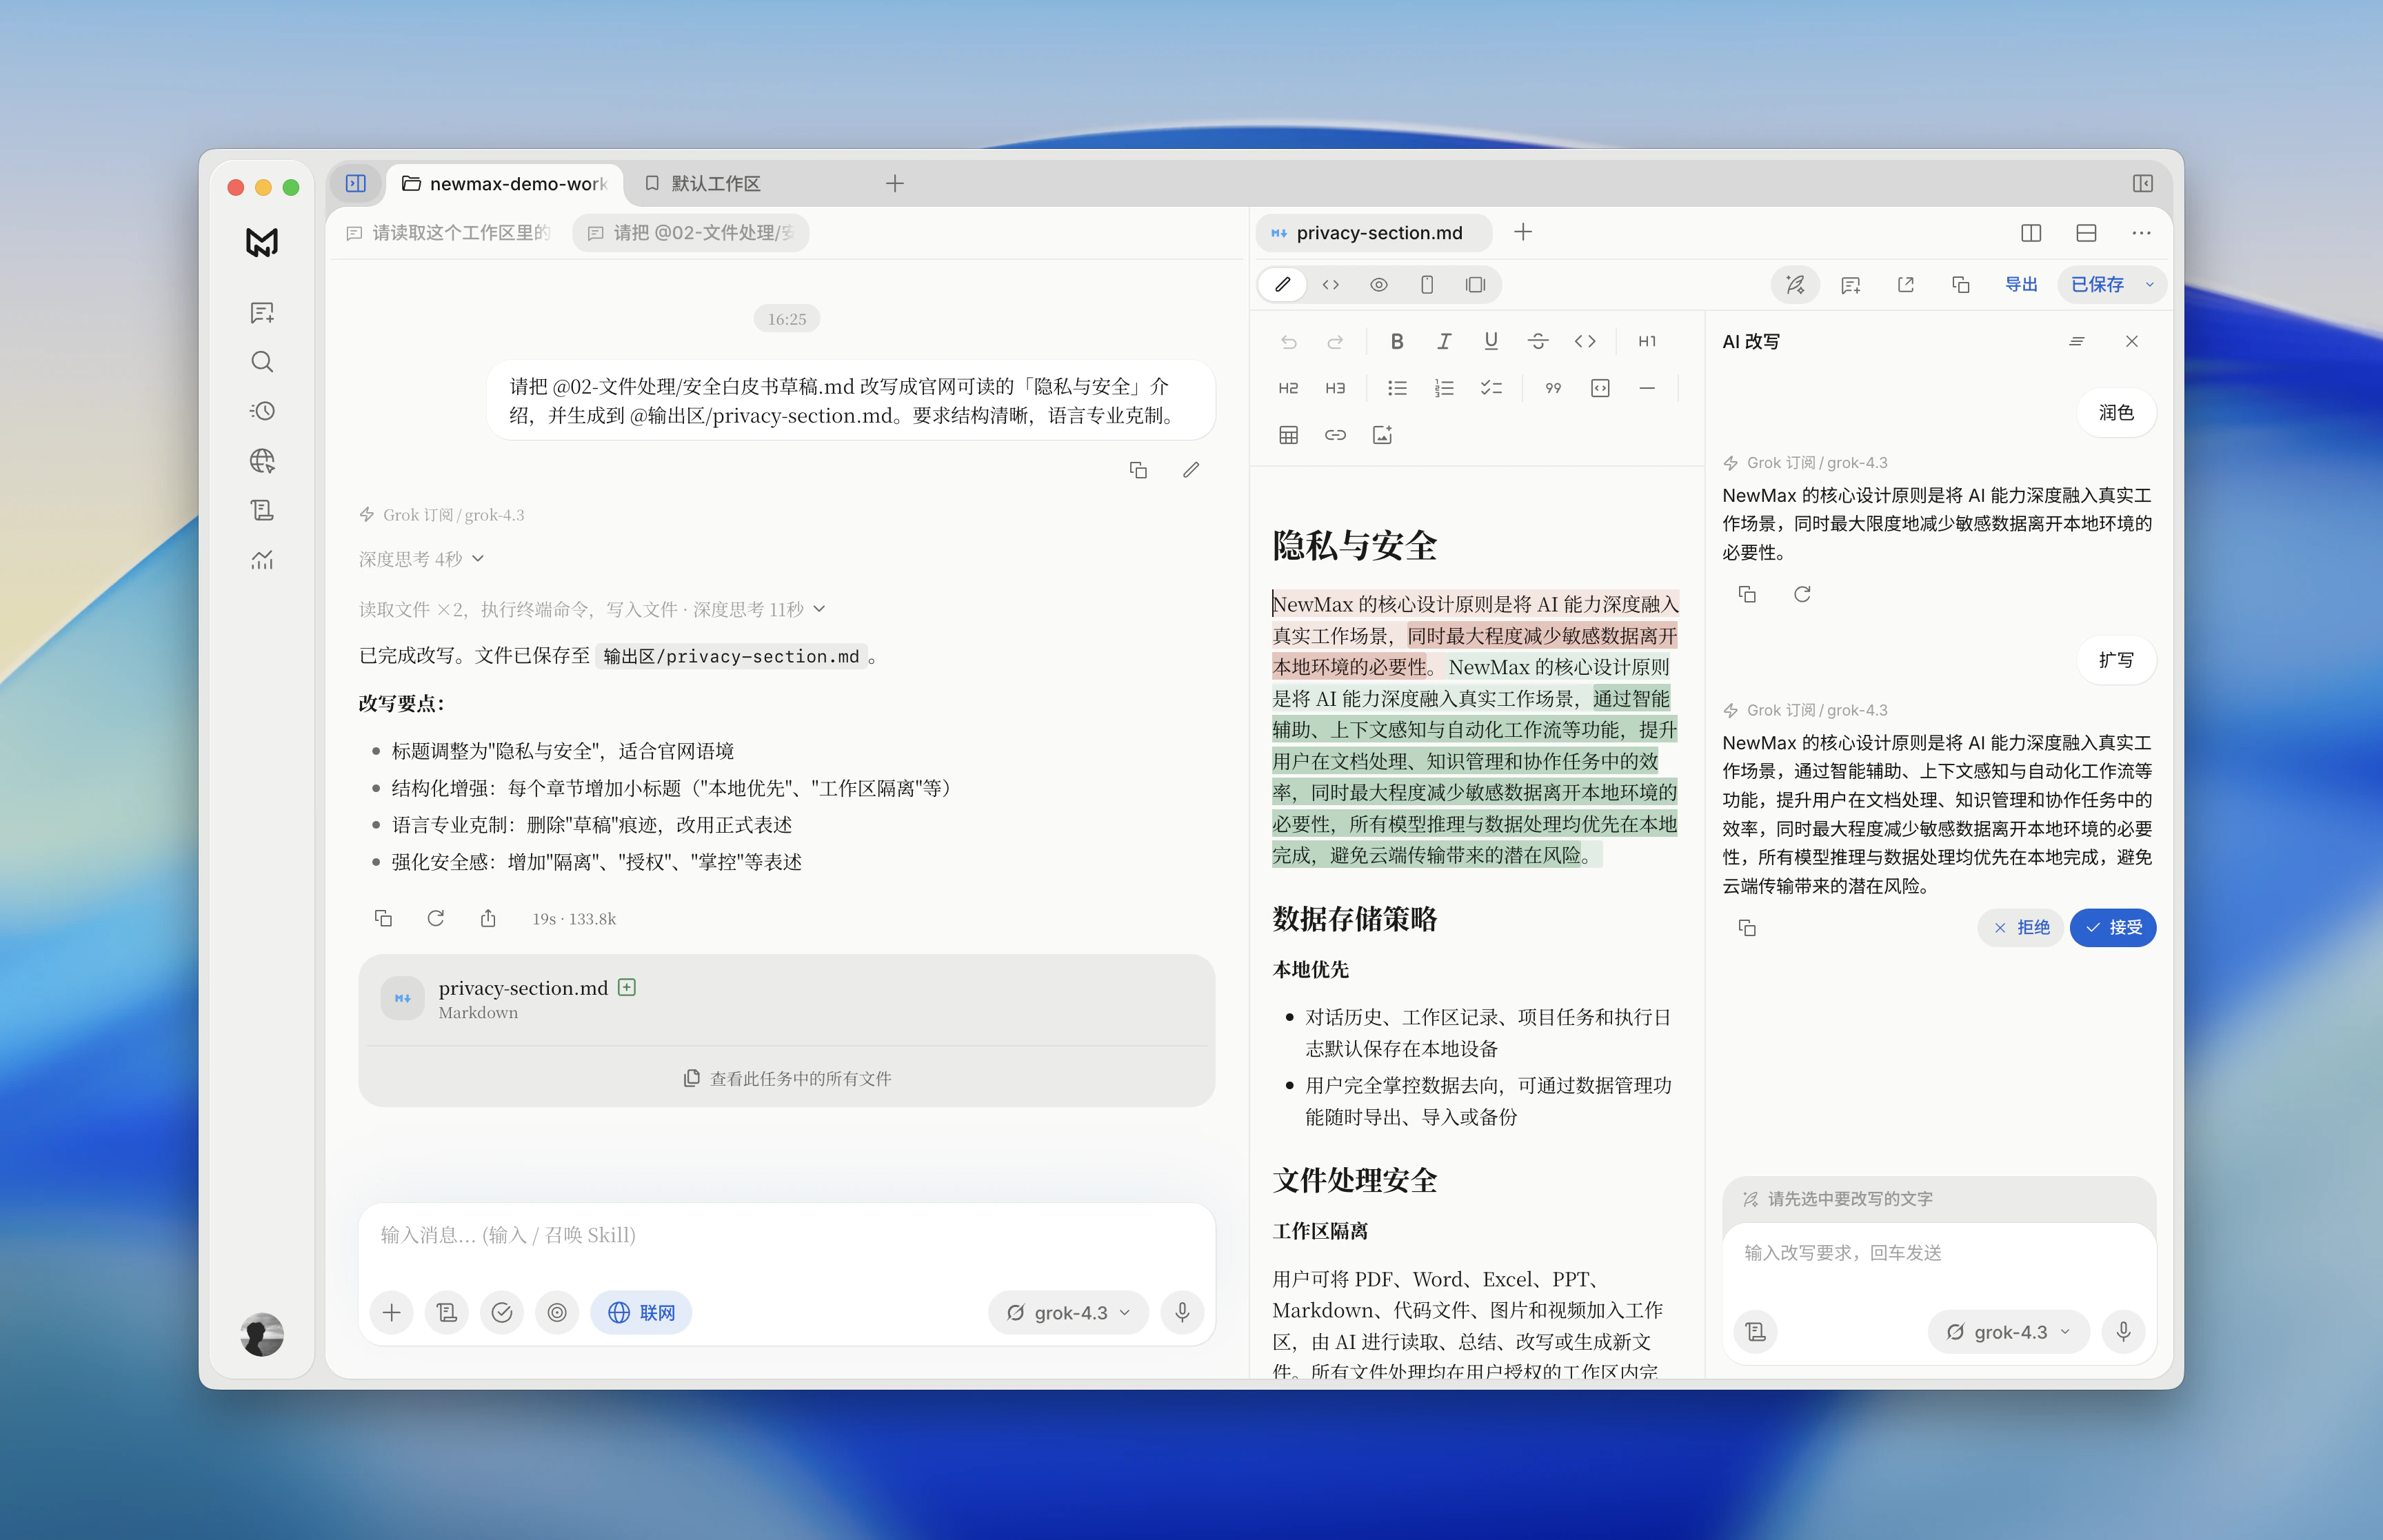Insert a code block

pyautogui.click(x=1600, y=388)
